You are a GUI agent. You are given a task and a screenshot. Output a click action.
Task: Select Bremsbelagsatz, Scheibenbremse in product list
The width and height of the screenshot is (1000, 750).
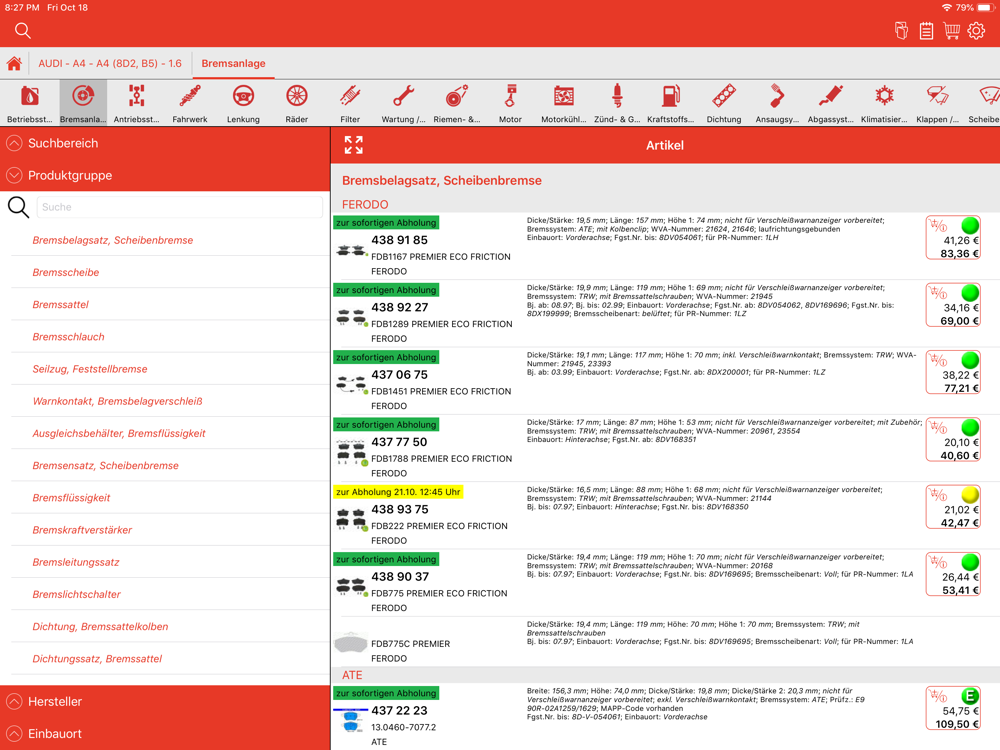[x=113, y=240]
